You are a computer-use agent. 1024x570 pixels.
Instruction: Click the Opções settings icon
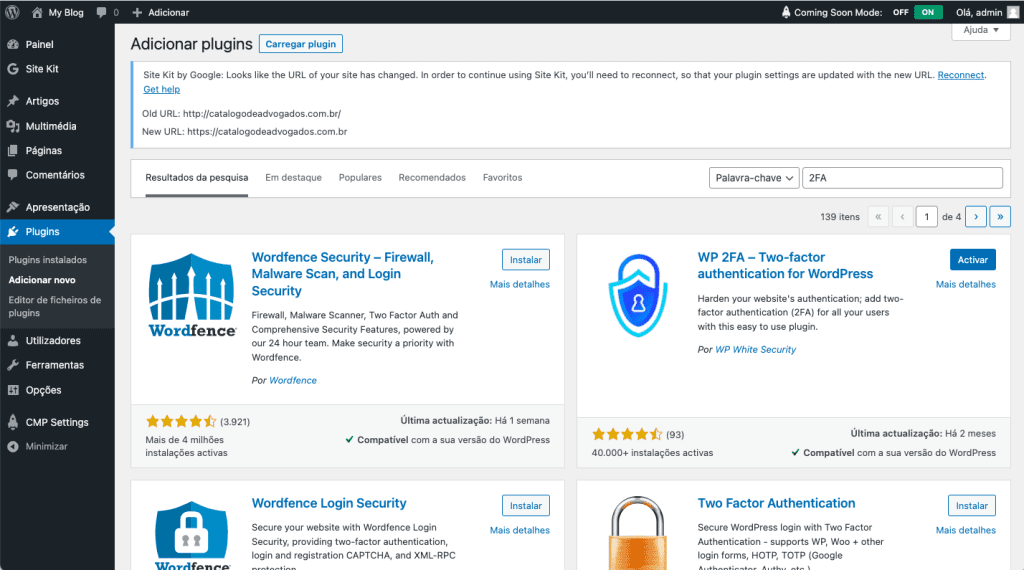point(13,390)
